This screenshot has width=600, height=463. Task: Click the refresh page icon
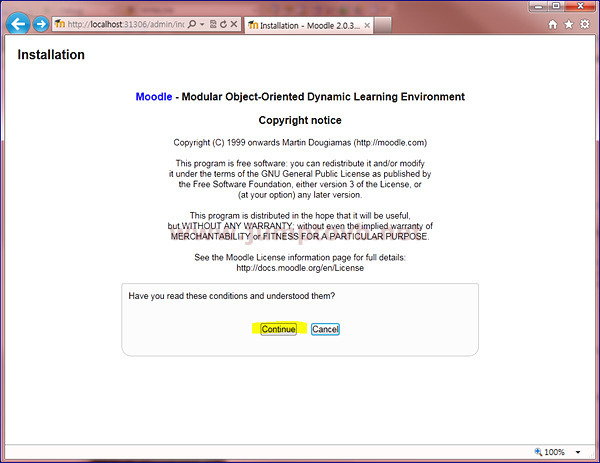pyautogui.click(x=223, y=24)
